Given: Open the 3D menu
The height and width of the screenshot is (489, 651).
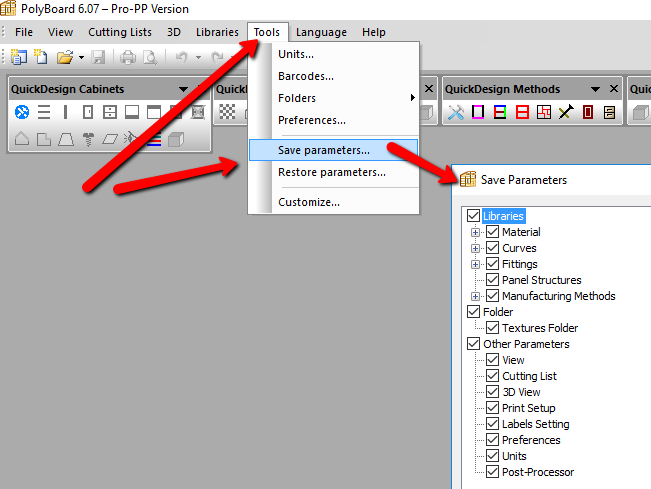Looking at the screenshot, I should click(x=174, y=32).
